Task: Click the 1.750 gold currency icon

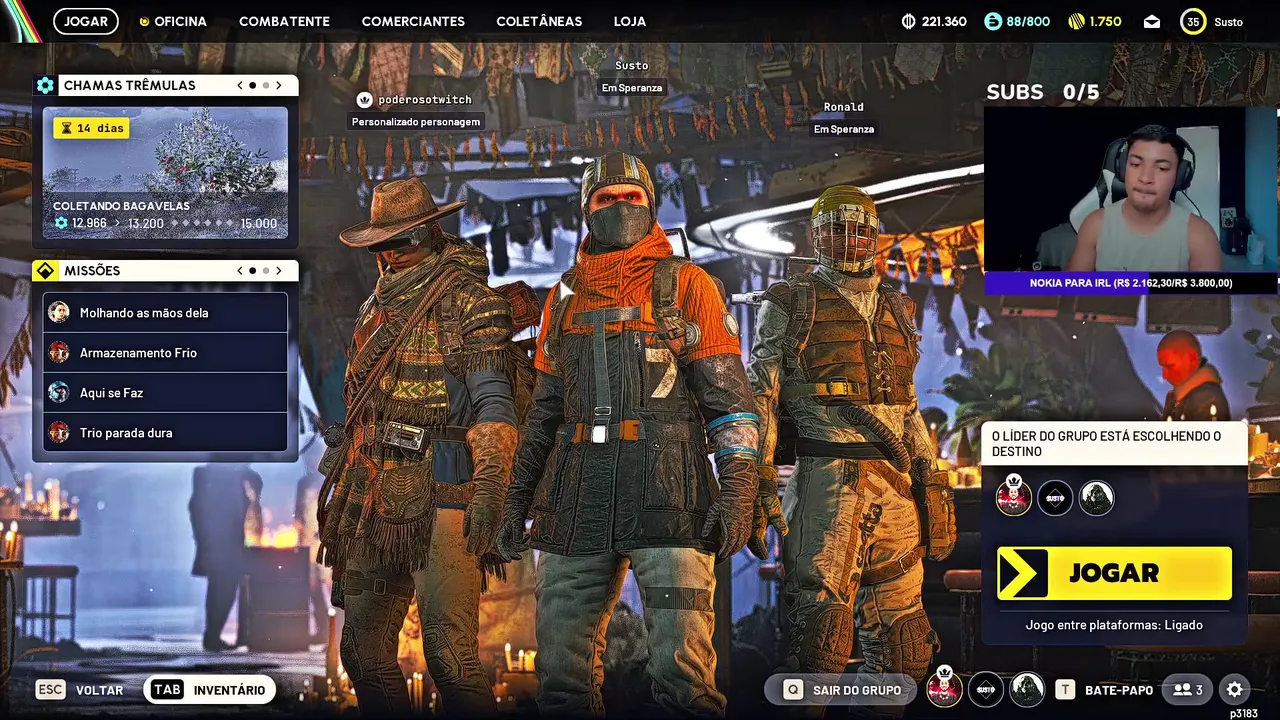Action: tap(1076, 21)
